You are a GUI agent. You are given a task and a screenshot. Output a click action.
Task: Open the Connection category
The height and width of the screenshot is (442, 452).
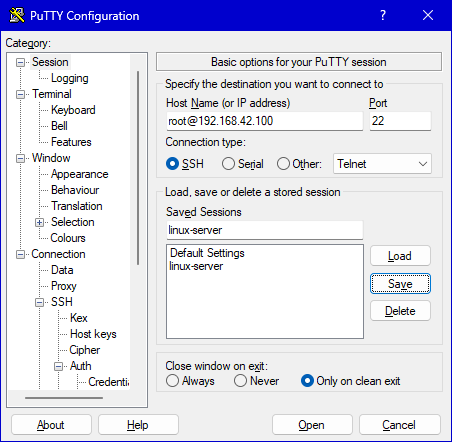[58, 254]
